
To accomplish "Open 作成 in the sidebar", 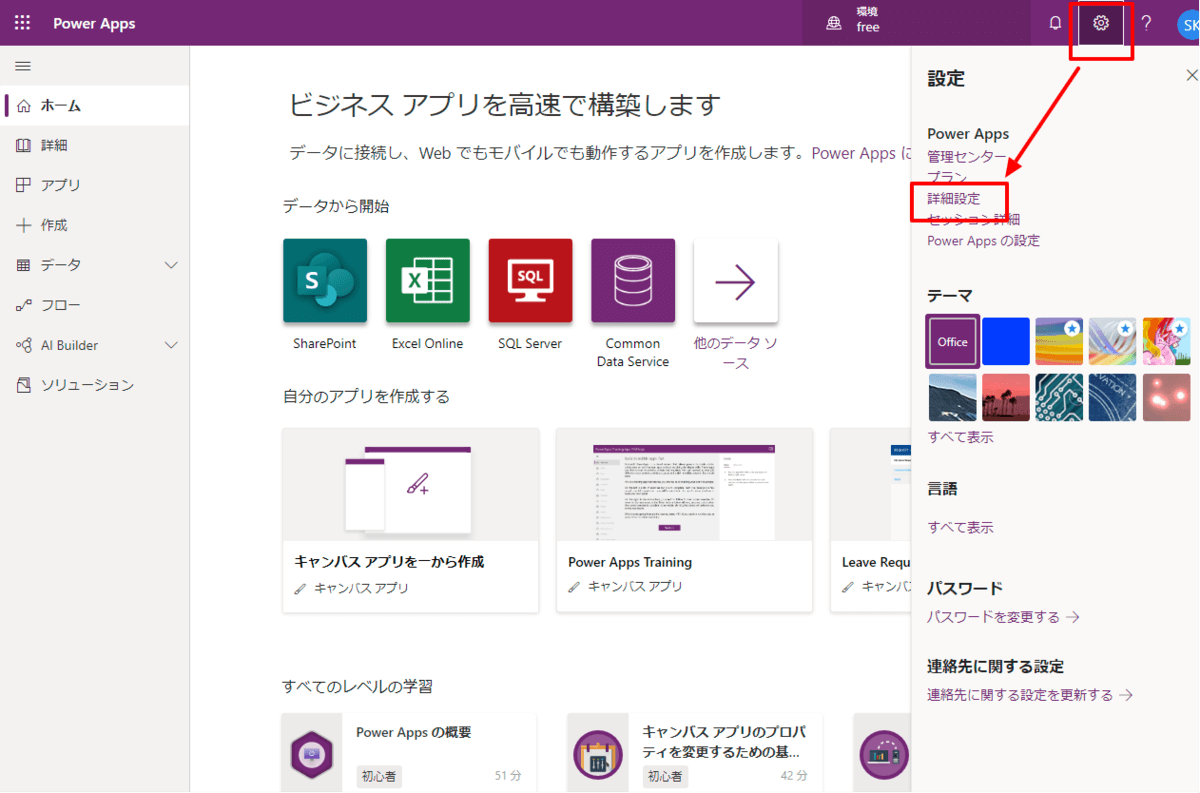I will click(x=95, y=225).
